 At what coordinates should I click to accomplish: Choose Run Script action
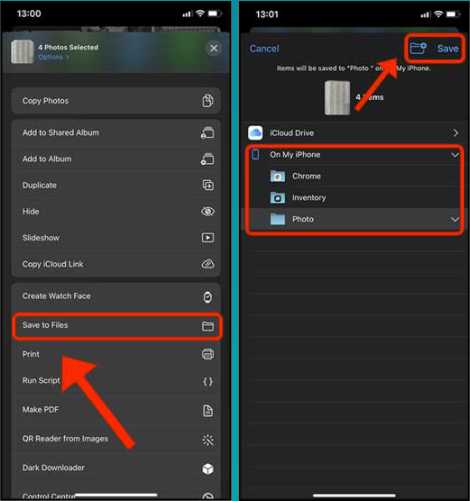116,381
